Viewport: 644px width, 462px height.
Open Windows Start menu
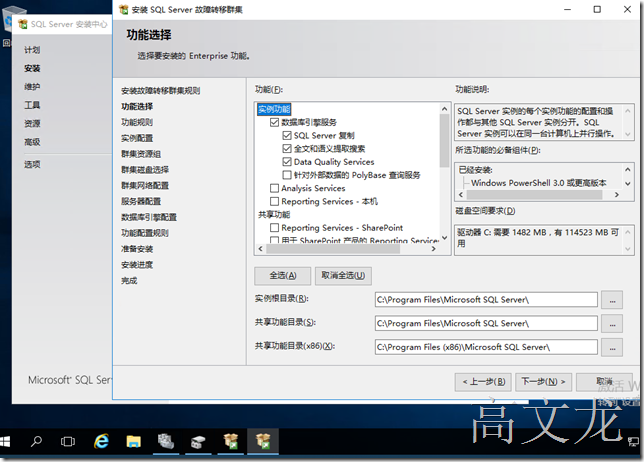click(x=4, y=442)
